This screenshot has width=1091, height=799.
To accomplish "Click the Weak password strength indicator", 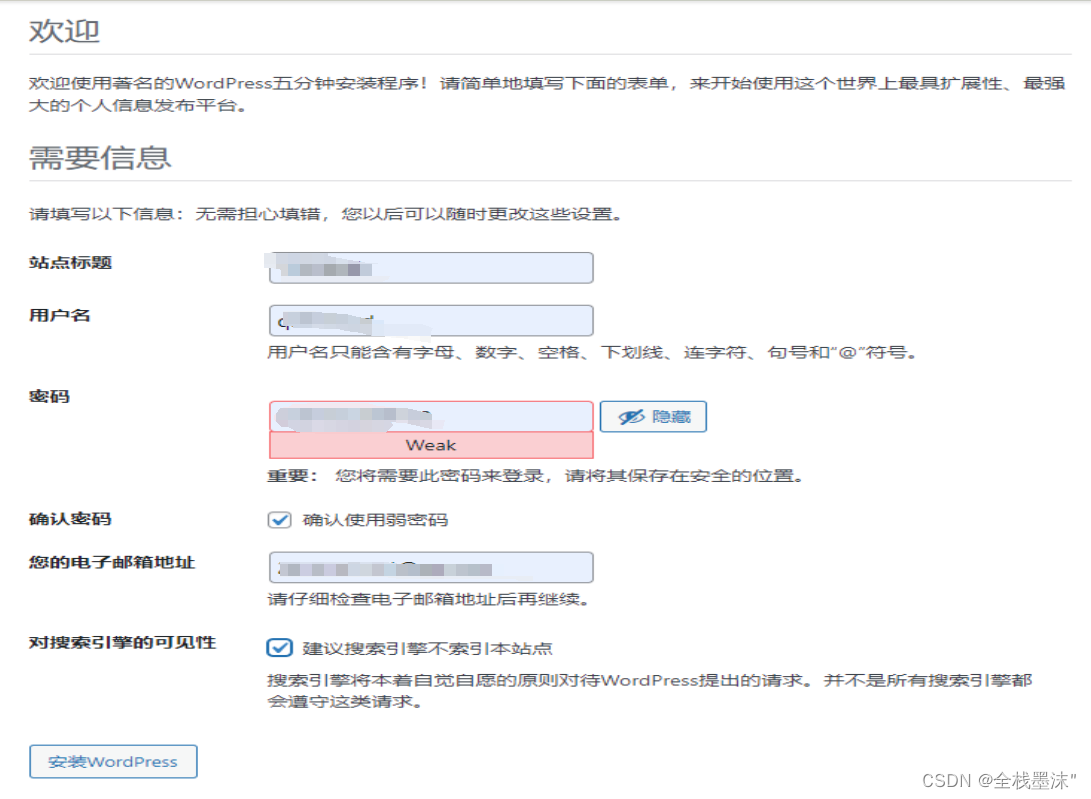I will [x=430, y=444].
